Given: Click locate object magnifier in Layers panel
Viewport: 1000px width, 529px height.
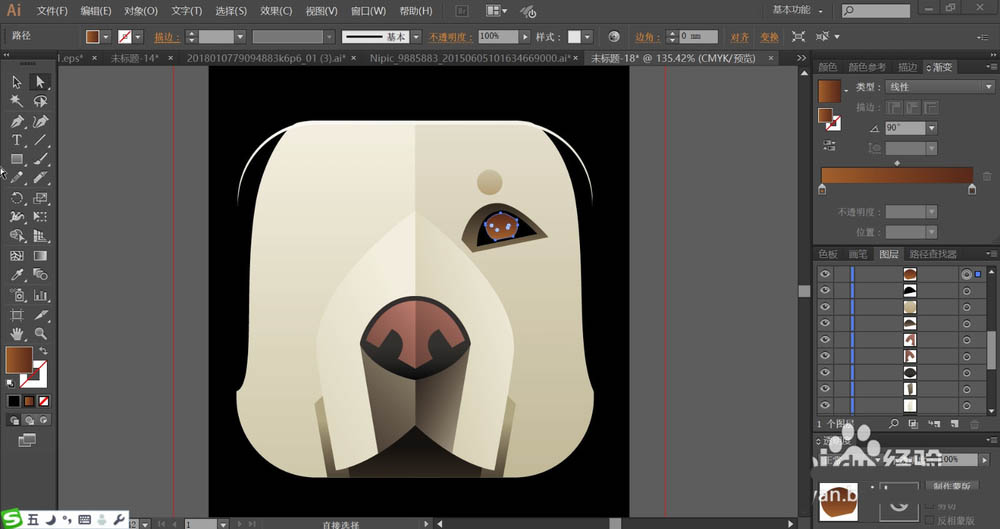Looking at the screenshot, I should point(894,423).
